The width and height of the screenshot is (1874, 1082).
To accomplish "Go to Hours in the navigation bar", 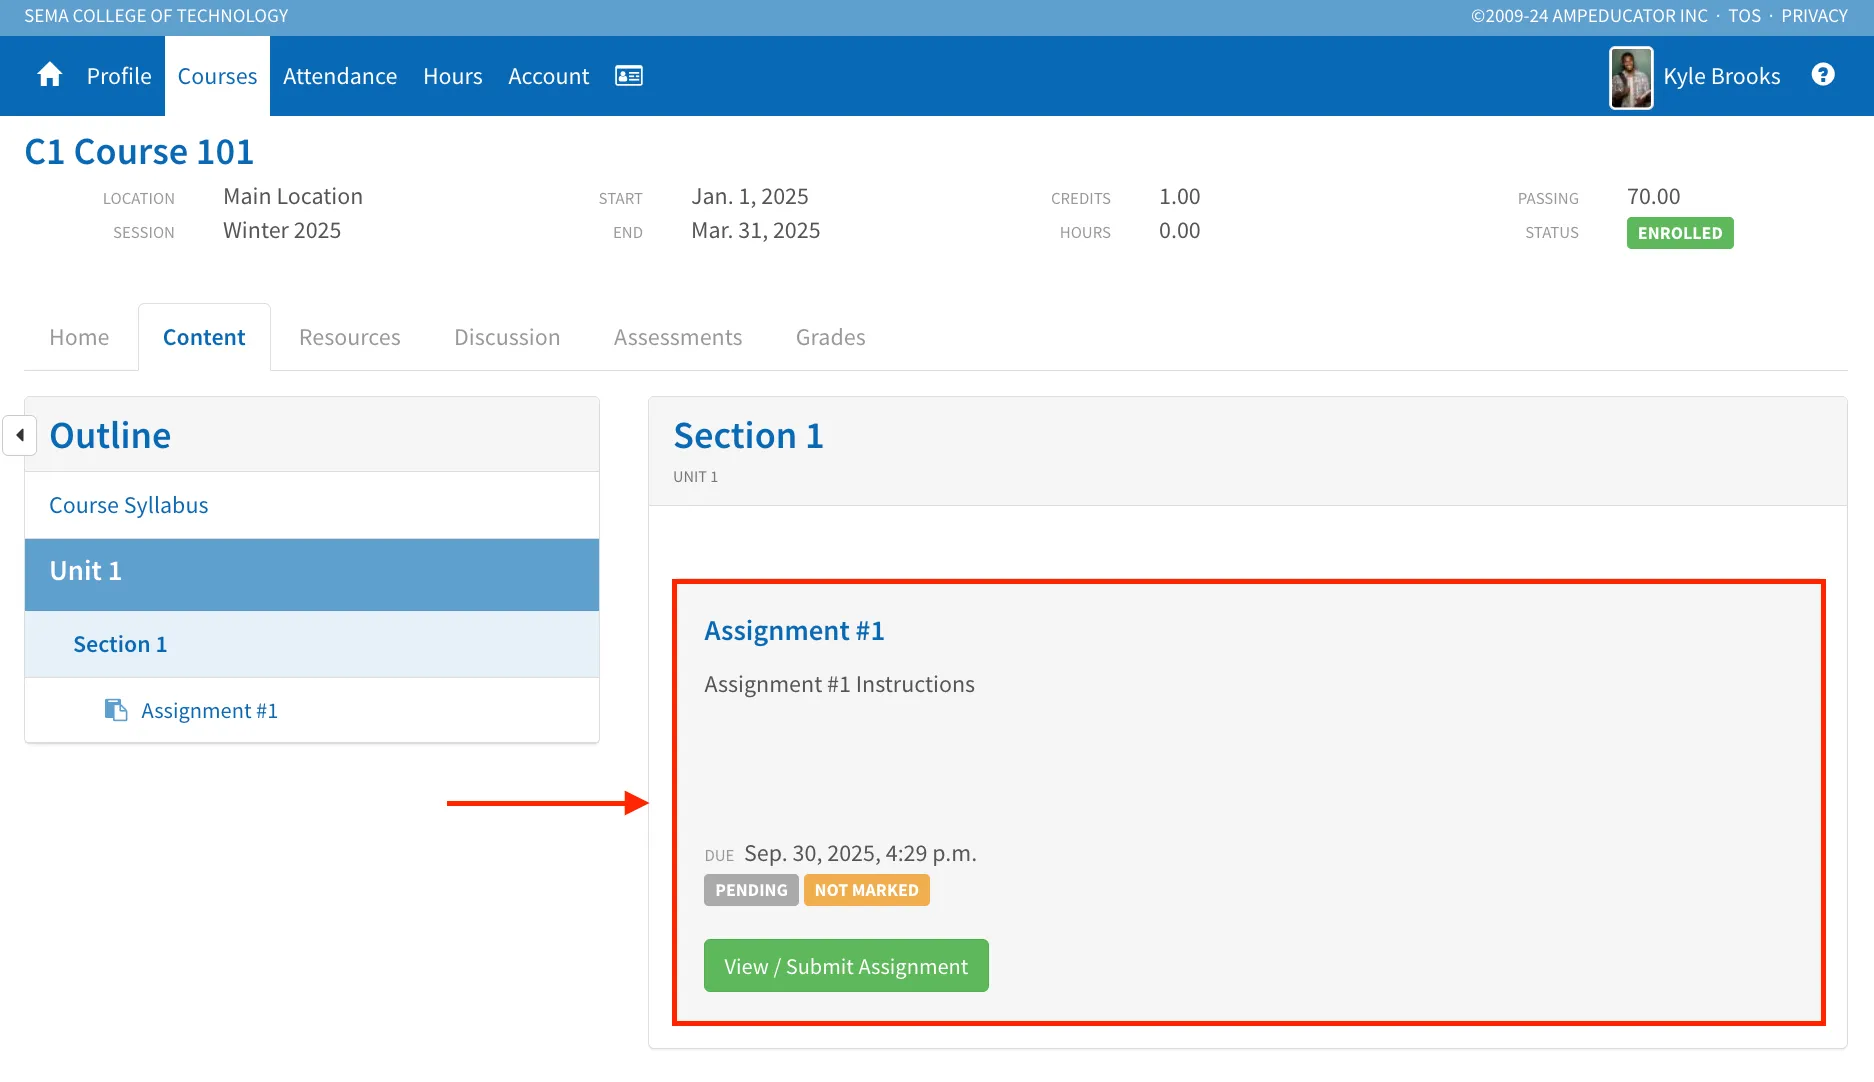I will pyautogui.click(x=452, y=76).
